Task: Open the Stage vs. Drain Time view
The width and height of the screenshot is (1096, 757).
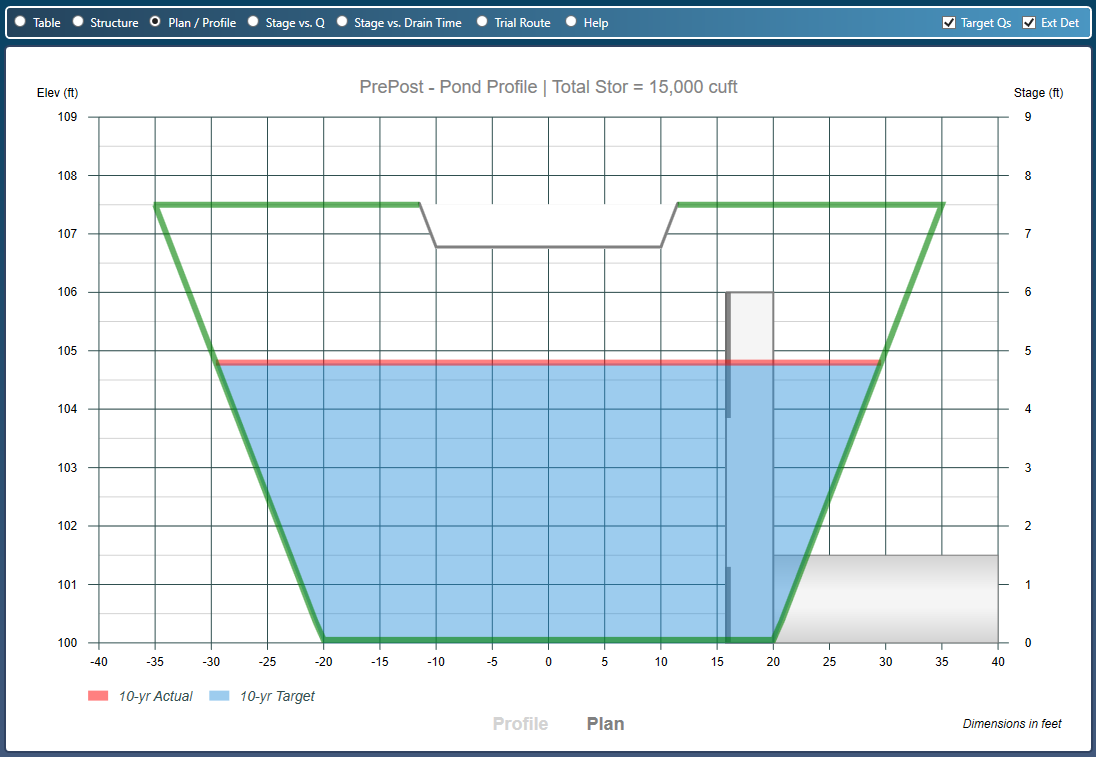Action: click(x=342, y=22)
